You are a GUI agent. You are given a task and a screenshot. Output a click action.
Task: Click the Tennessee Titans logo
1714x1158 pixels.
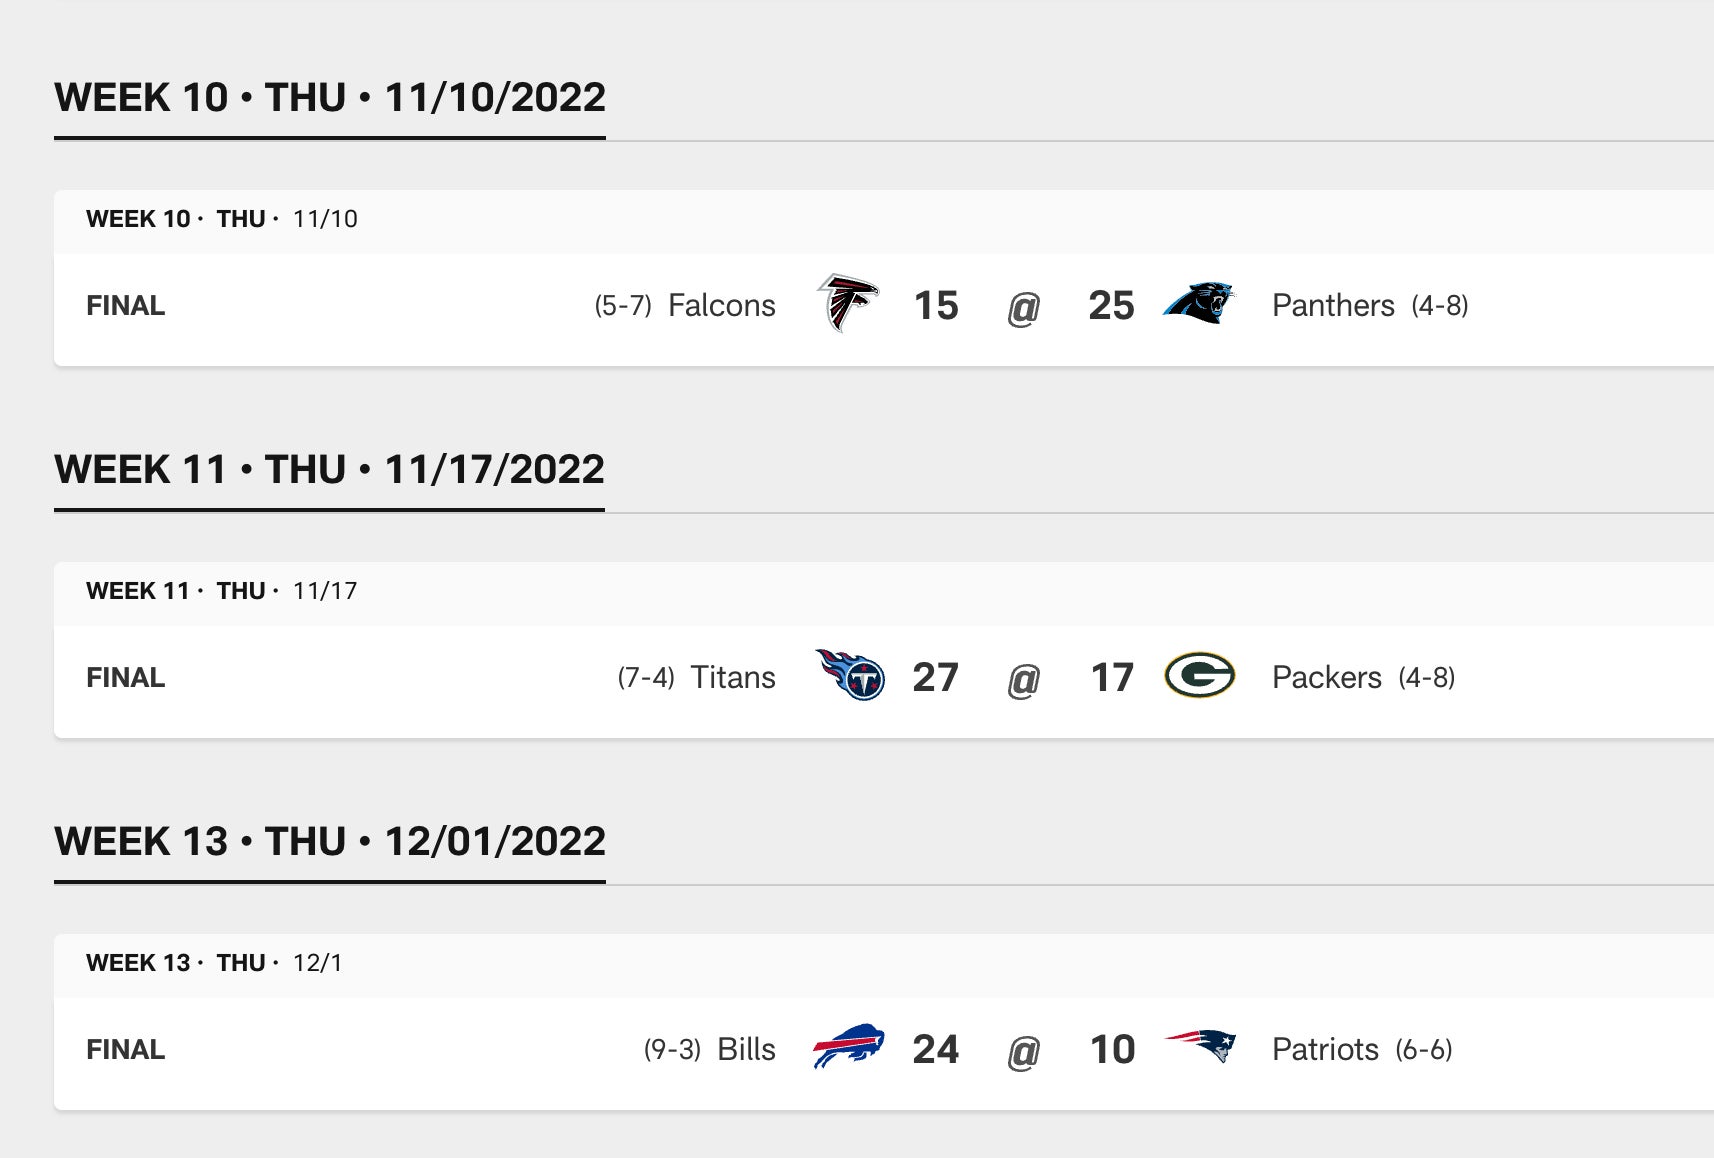(x=849, y=675)
